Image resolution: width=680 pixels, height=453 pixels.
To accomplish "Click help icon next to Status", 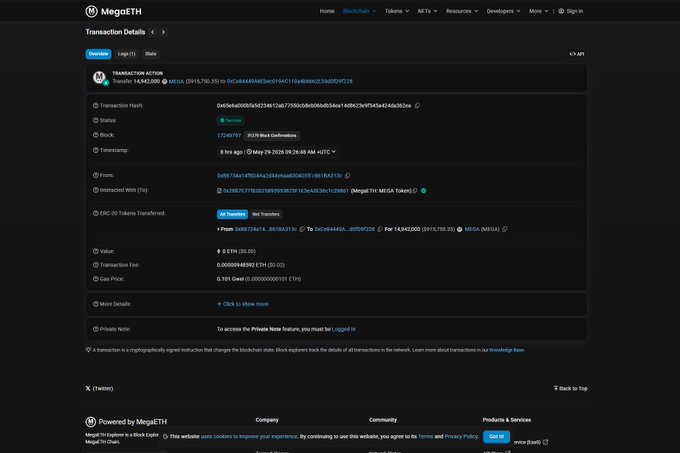I will click(95, 120).
